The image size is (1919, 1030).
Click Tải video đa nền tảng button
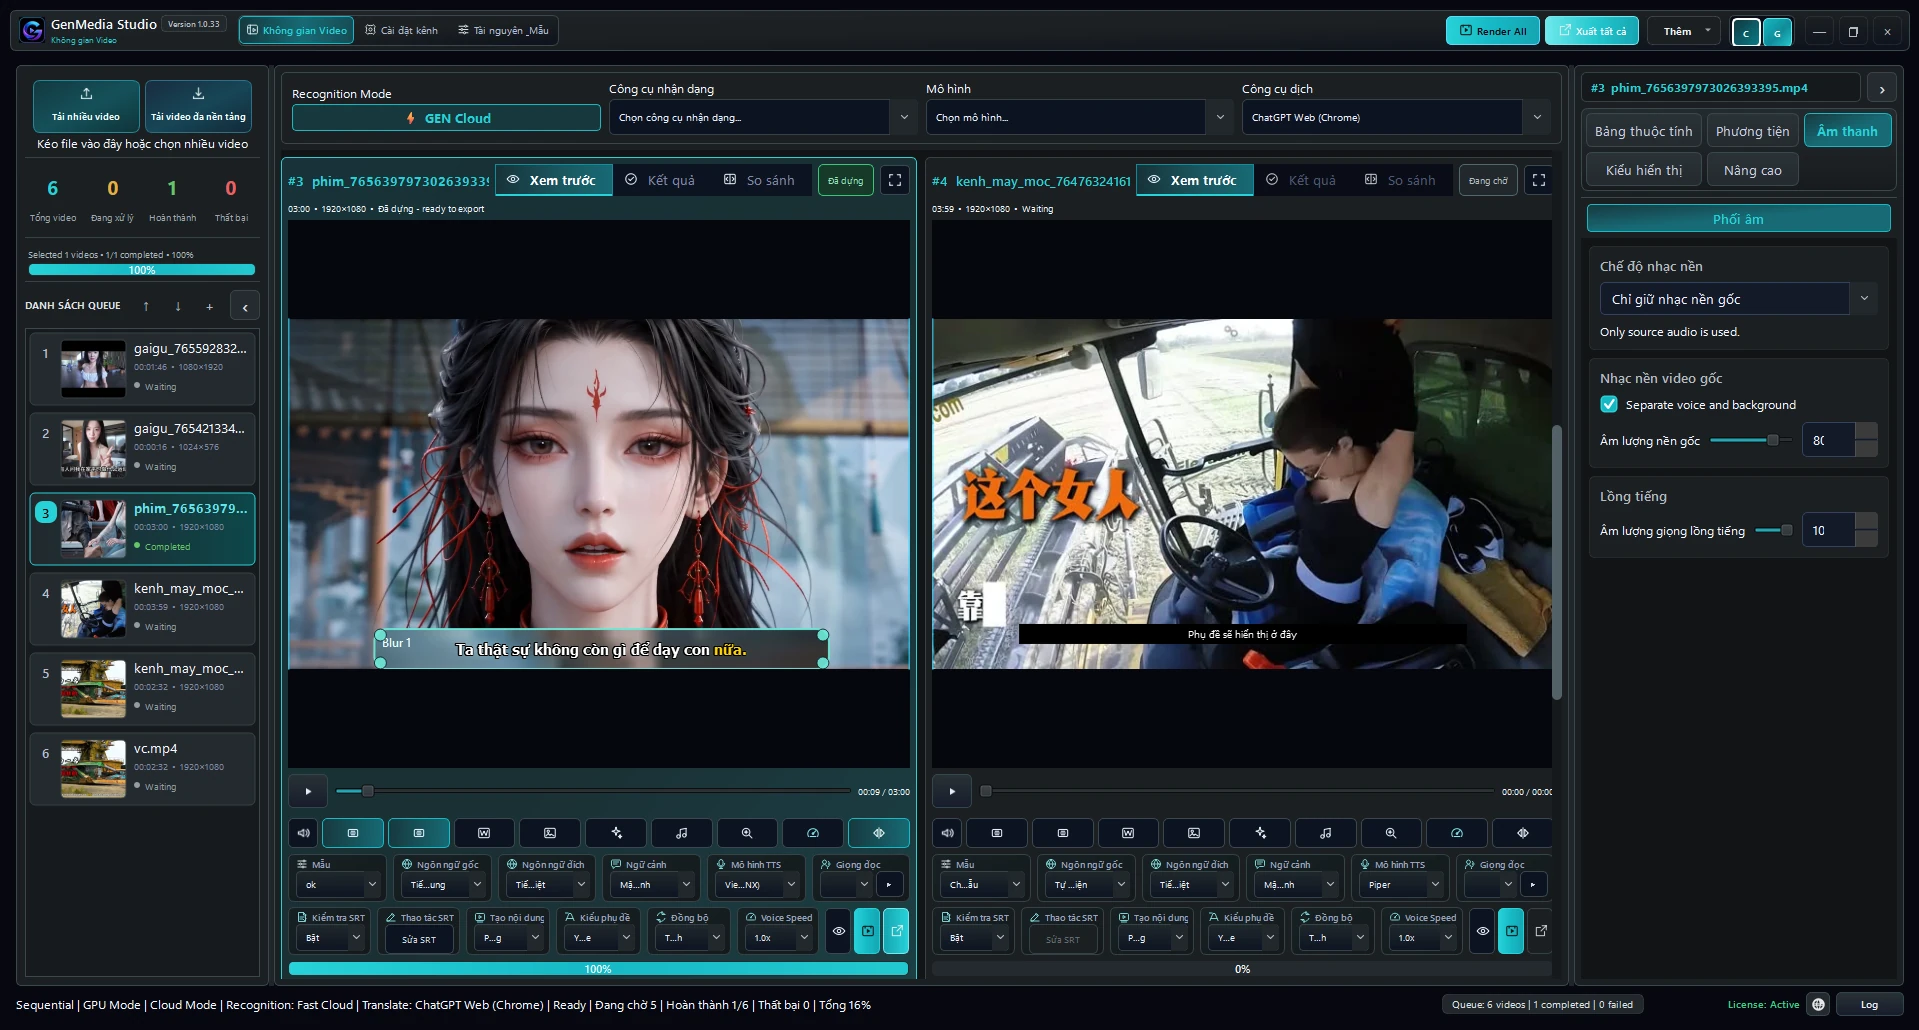[x=198, y=106]
